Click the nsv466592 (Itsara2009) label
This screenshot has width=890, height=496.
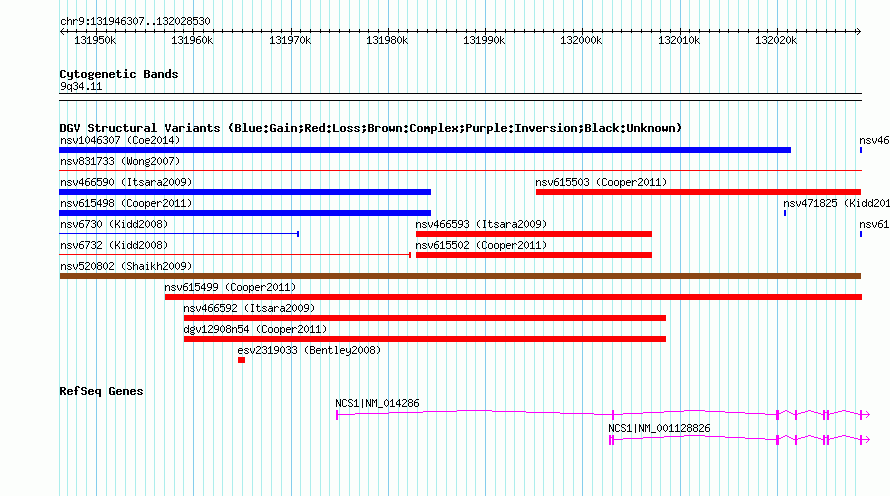(x=249, y=308)
